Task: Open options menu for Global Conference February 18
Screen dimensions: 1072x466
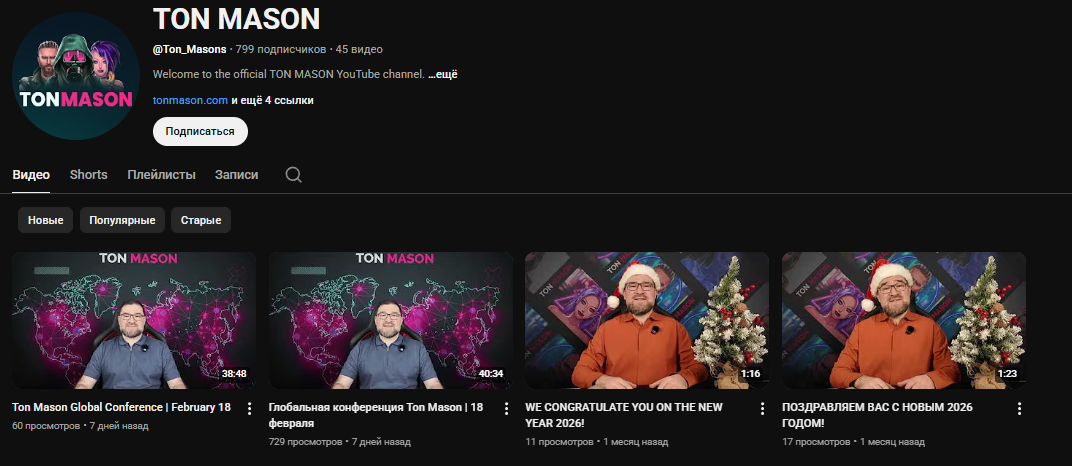Action: click(x=249, y=409)
